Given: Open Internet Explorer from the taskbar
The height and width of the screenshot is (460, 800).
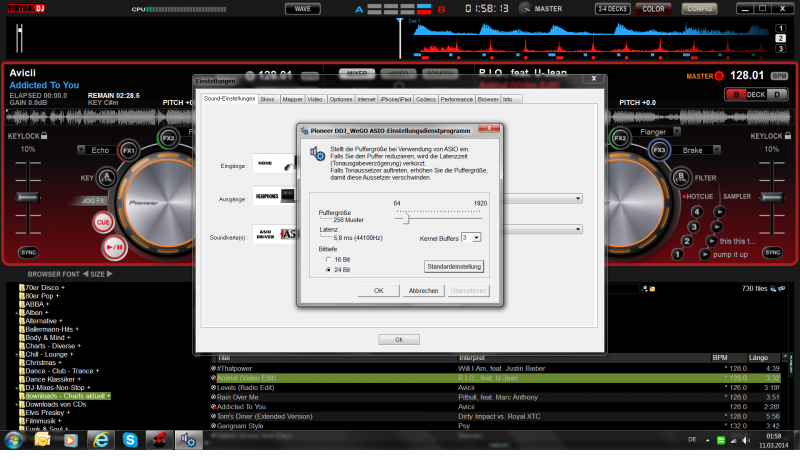Looking at the screenshot, I should [x=101, y=440].
